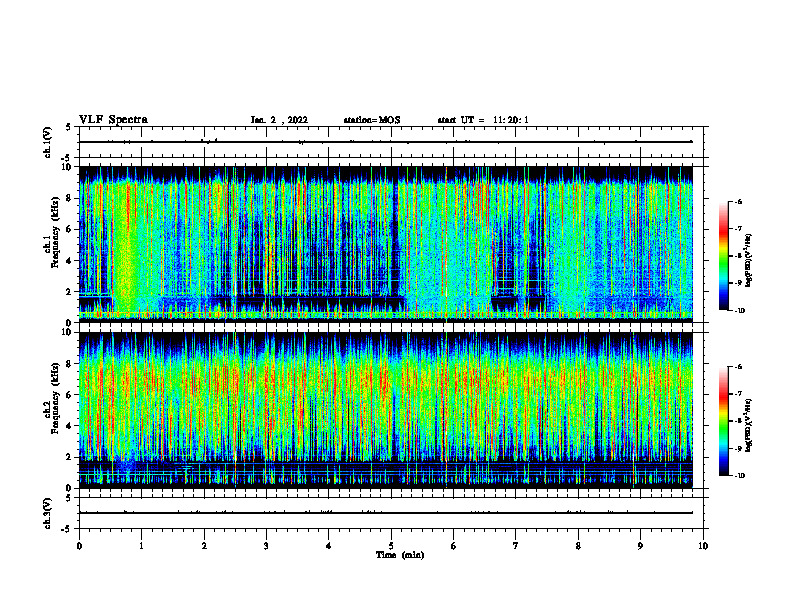This screenshot has height=612, width=792.
Task: Select the "8" kHz tick on ch.2 frequency axis
Action: pos(69,364)
